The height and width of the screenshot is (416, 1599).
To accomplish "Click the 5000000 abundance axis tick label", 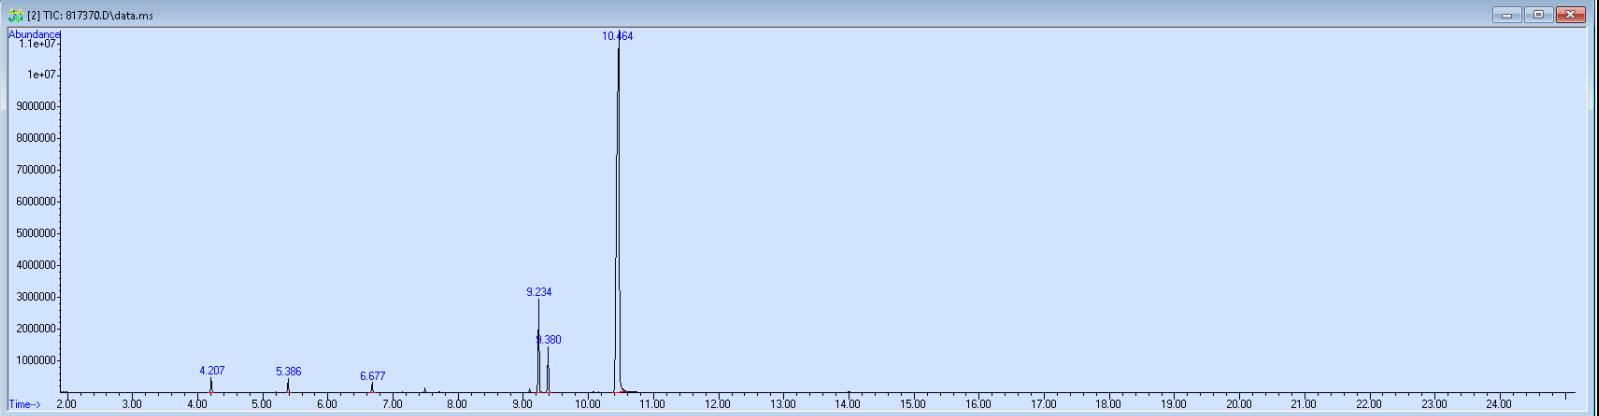I will (x=35, y=233).
